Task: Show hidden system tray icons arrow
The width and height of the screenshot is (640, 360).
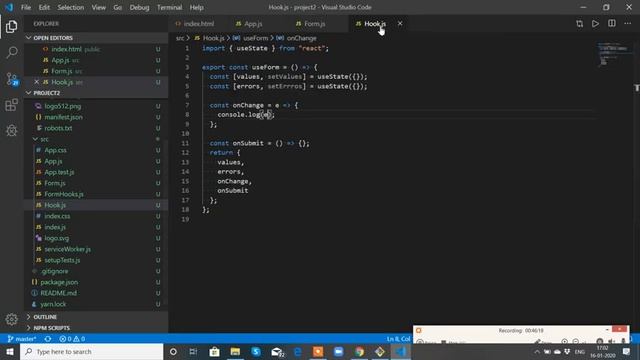Action: pos(537,352)
